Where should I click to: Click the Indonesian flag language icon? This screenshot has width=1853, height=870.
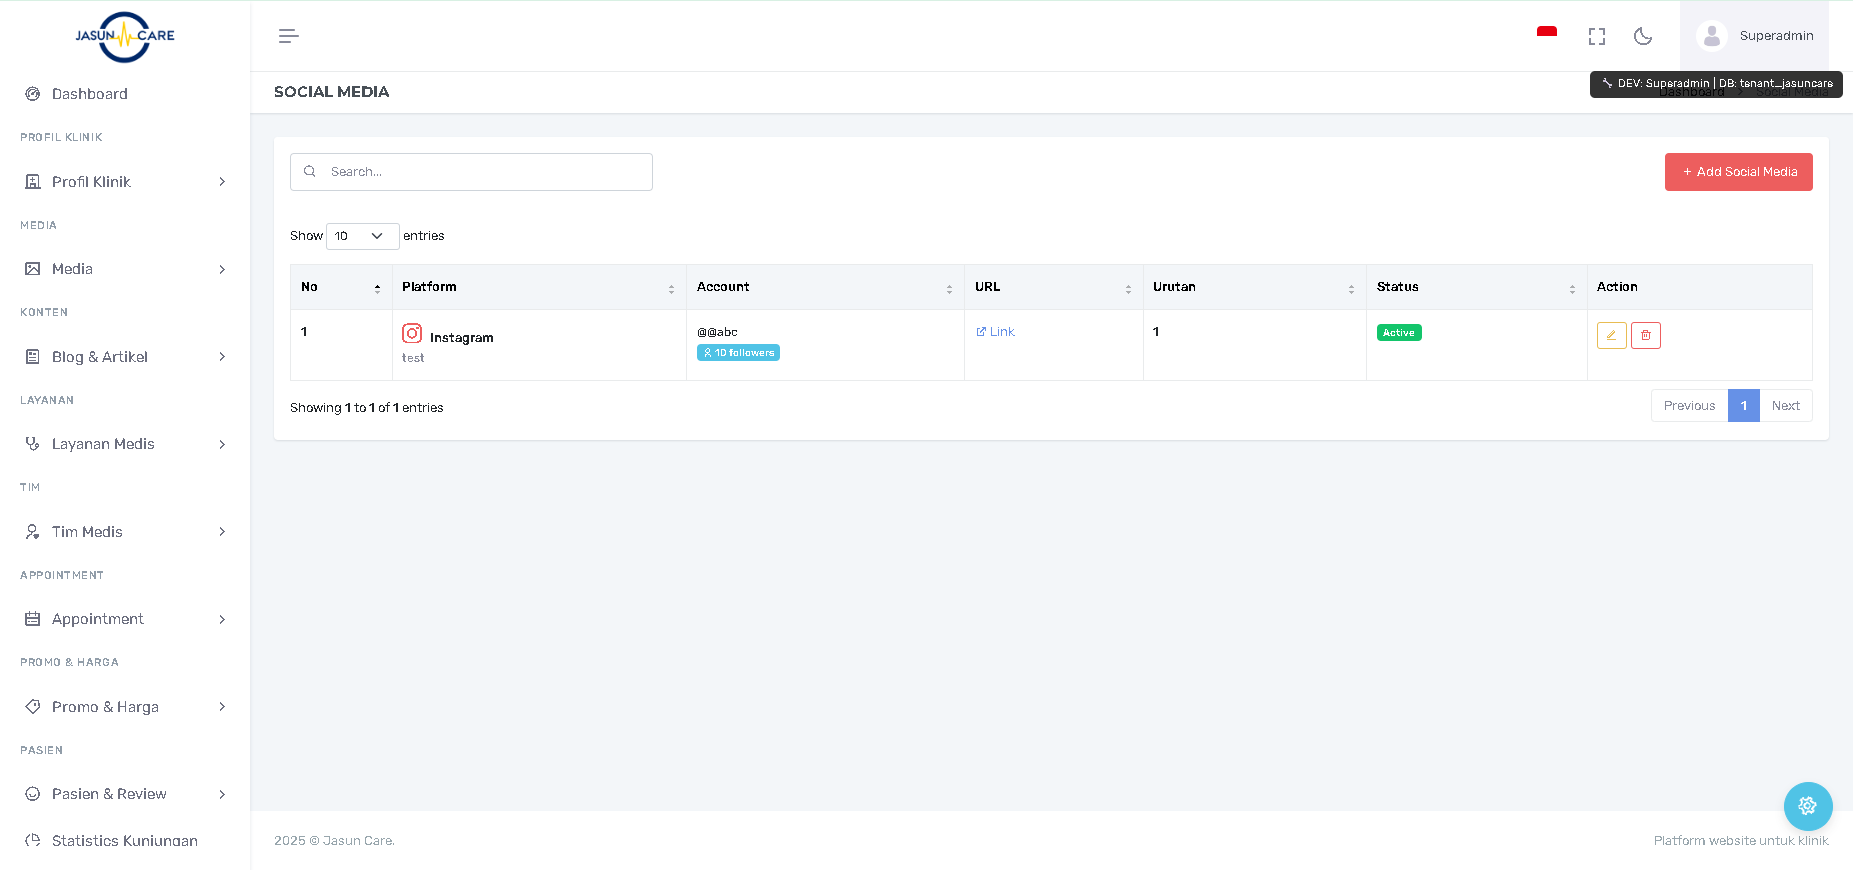pos(1546,35)
